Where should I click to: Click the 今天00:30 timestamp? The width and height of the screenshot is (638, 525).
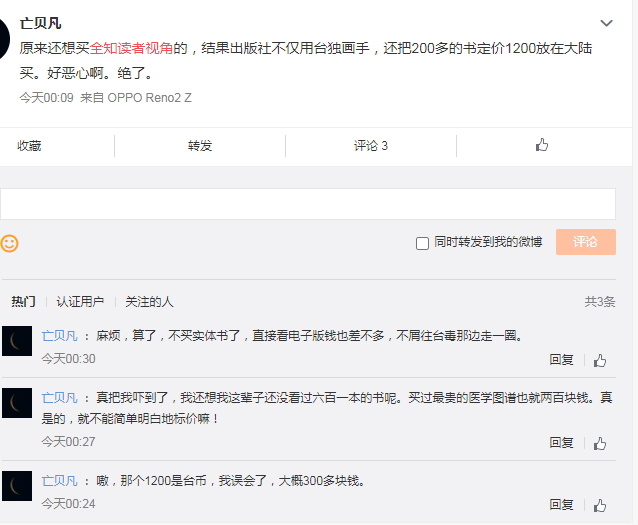[x=68, y=359]
